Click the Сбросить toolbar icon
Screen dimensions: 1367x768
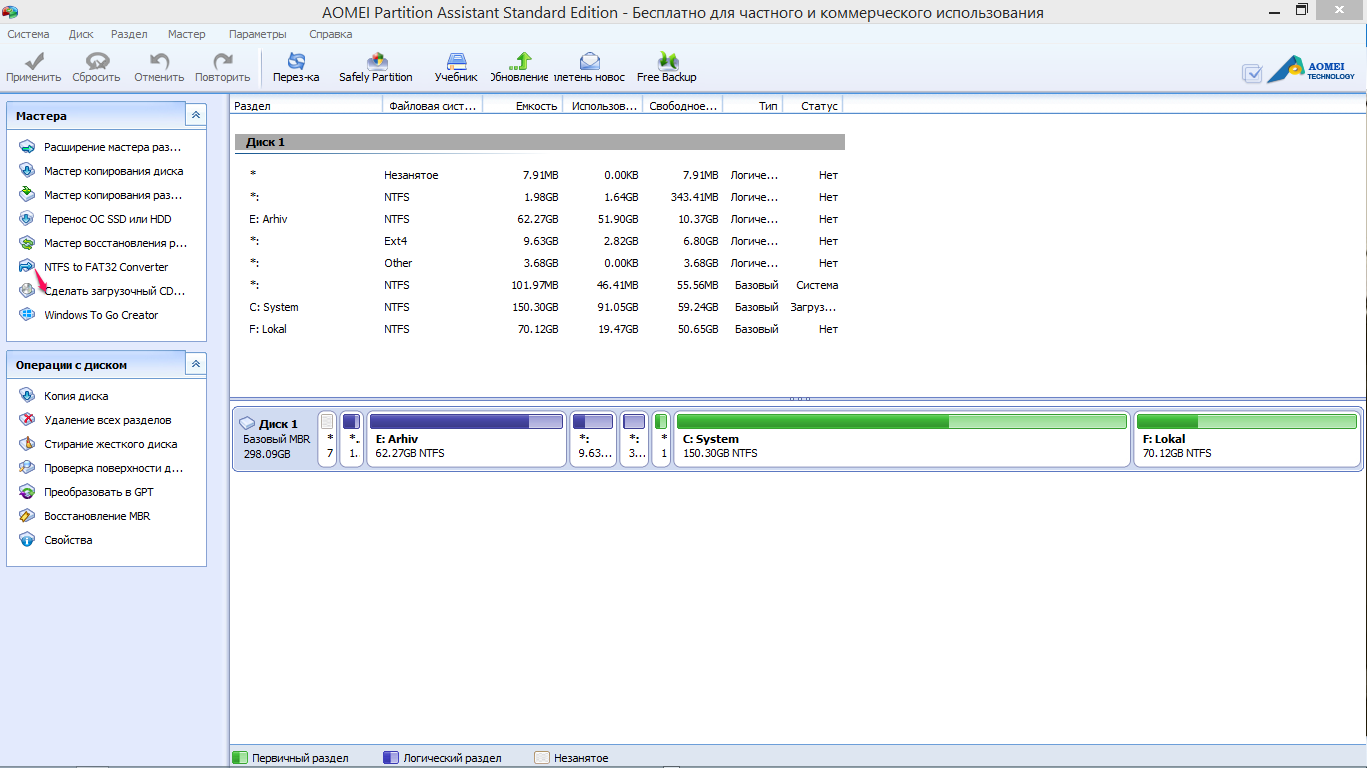(97, 62)
